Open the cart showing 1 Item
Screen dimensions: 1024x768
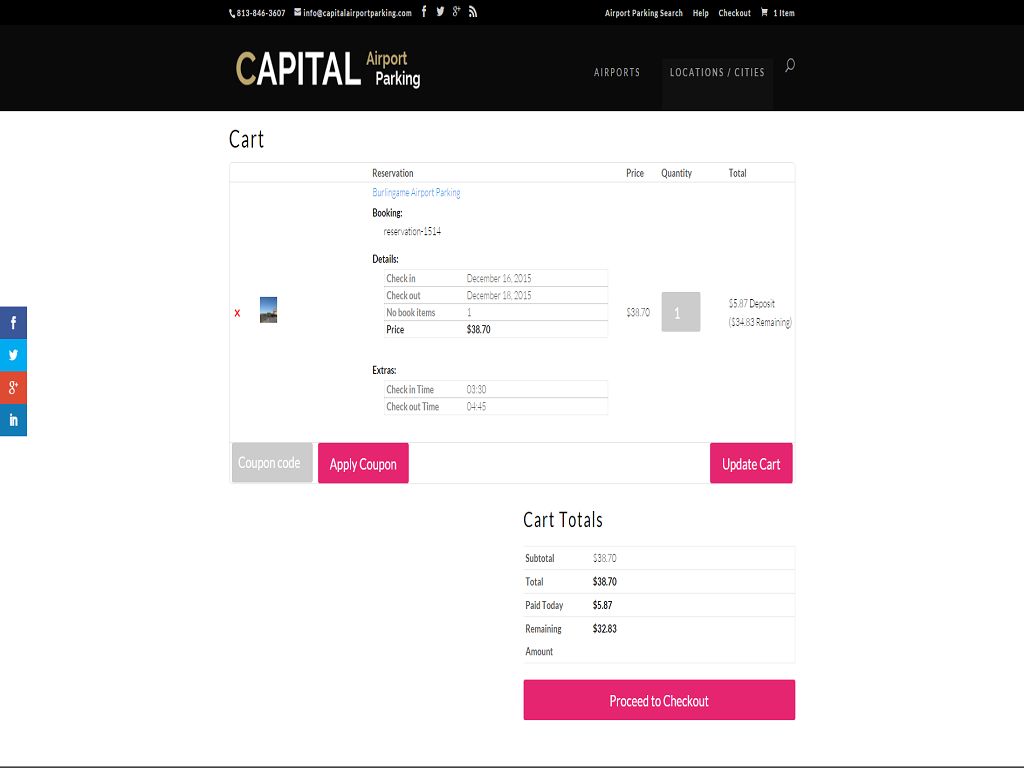coord(777,13)
